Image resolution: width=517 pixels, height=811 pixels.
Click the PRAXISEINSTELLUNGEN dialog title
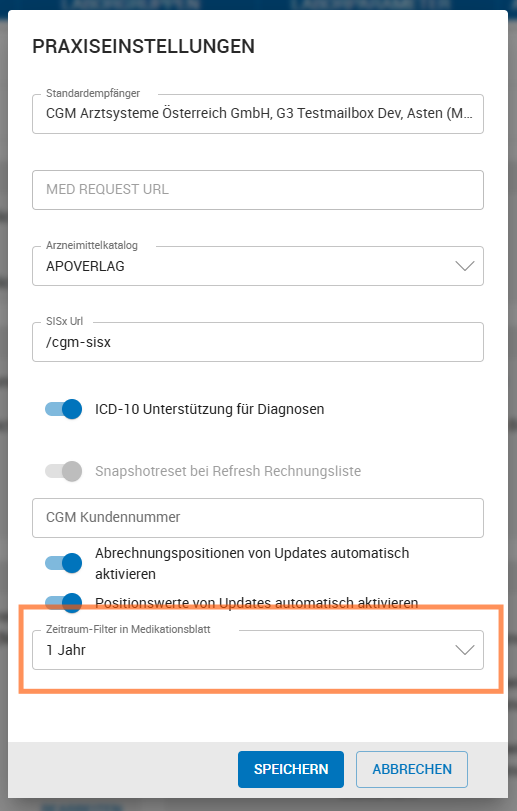coord(143,47)
